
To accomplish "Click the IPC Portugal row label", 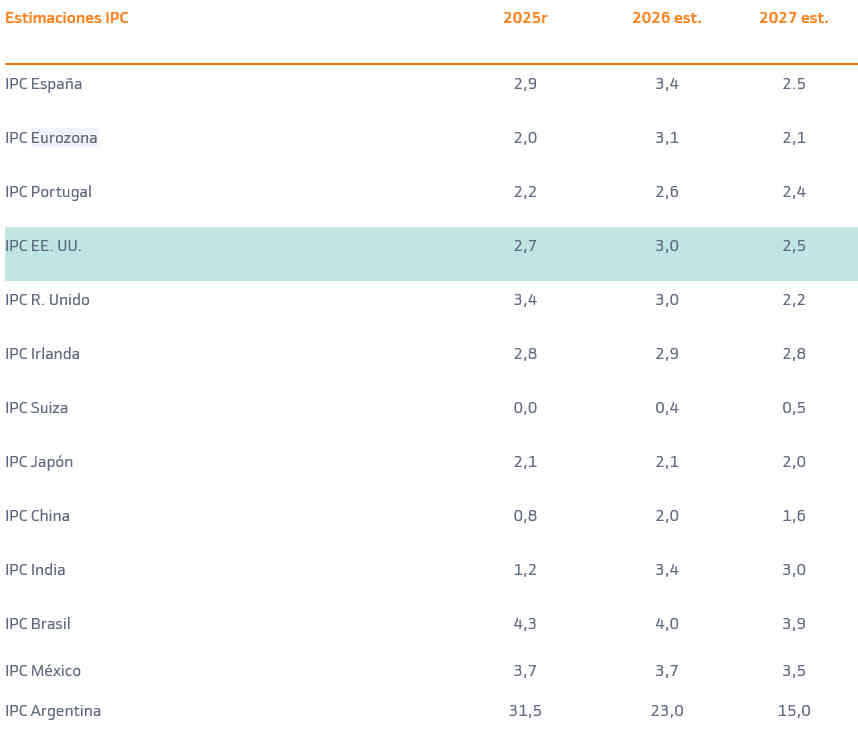I will tap(48, 192).
